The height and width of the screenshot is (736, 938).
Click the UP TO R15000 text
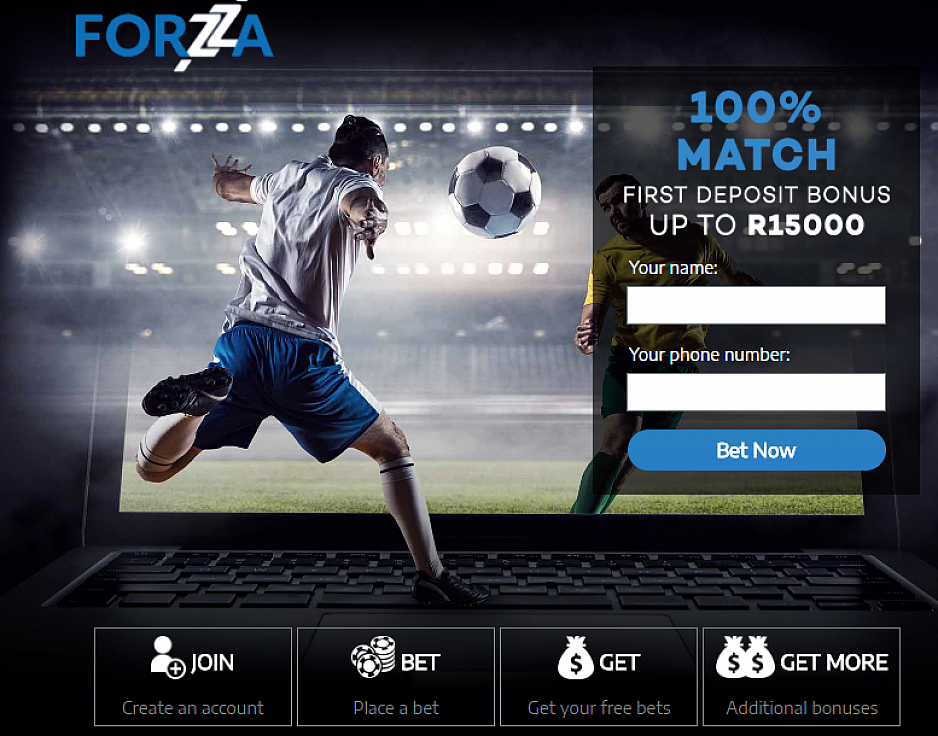tap(757, 225)
